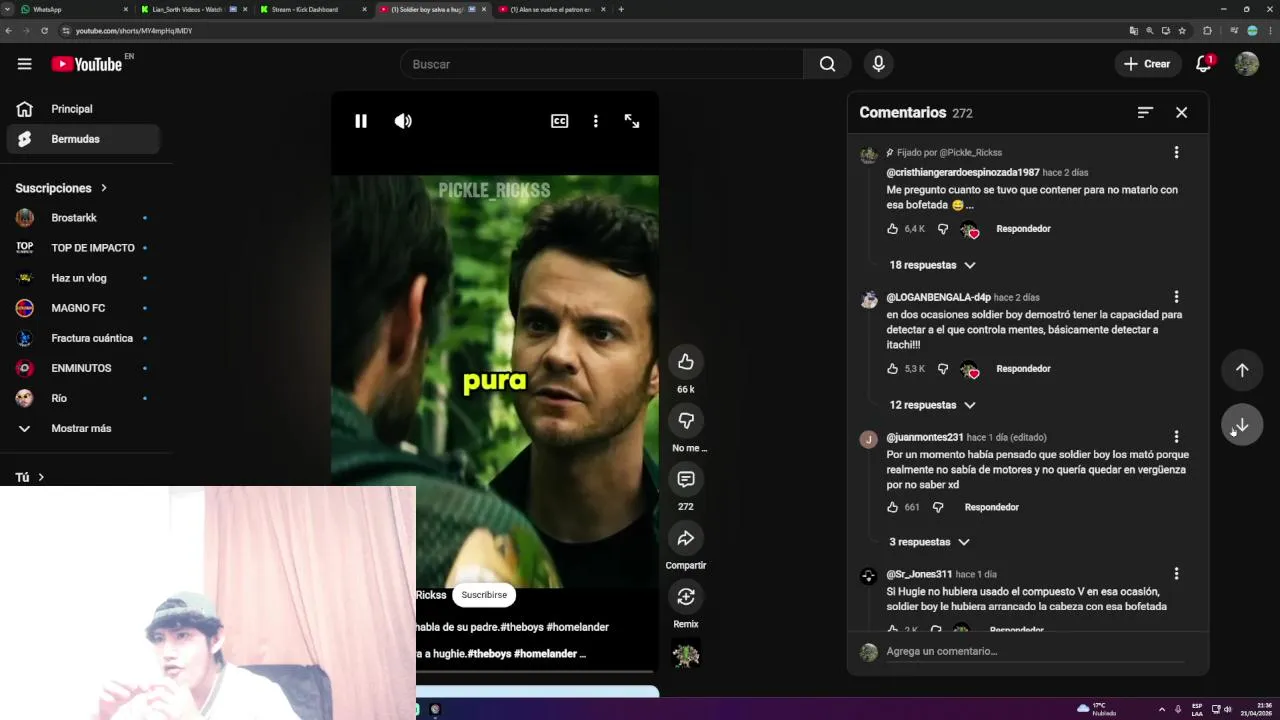
Task: Reply to juanmontes231's comment
Action: pos(991,507)
